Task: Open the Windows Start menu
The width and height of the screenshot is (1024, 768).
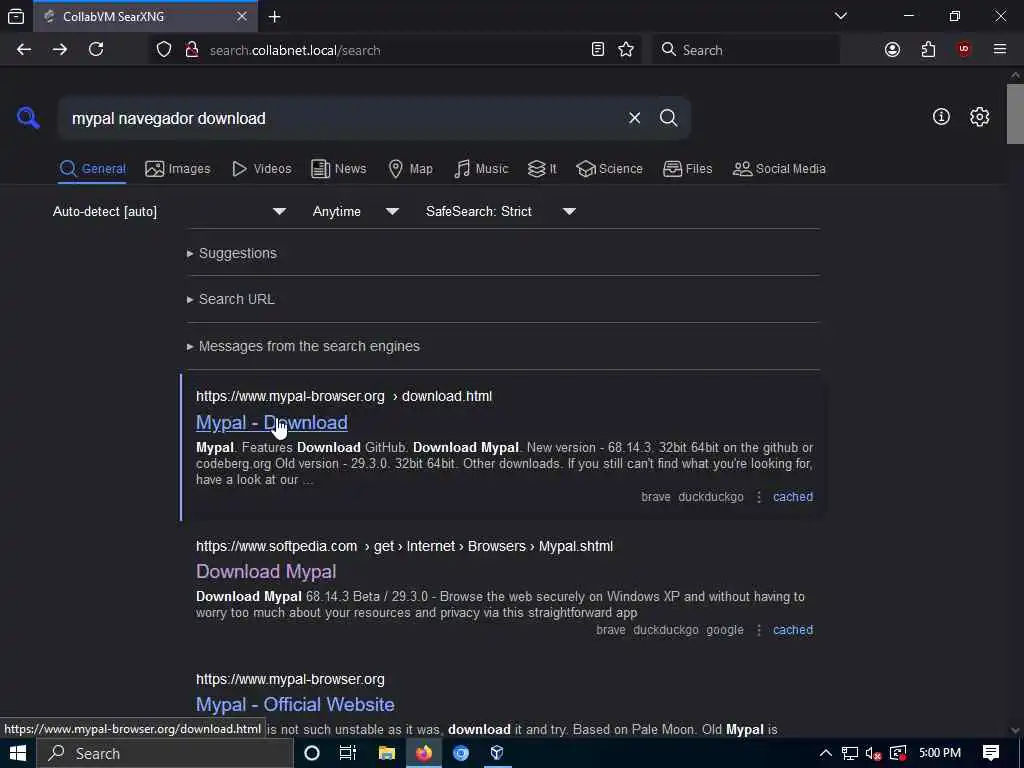Action: click(18, 753)
